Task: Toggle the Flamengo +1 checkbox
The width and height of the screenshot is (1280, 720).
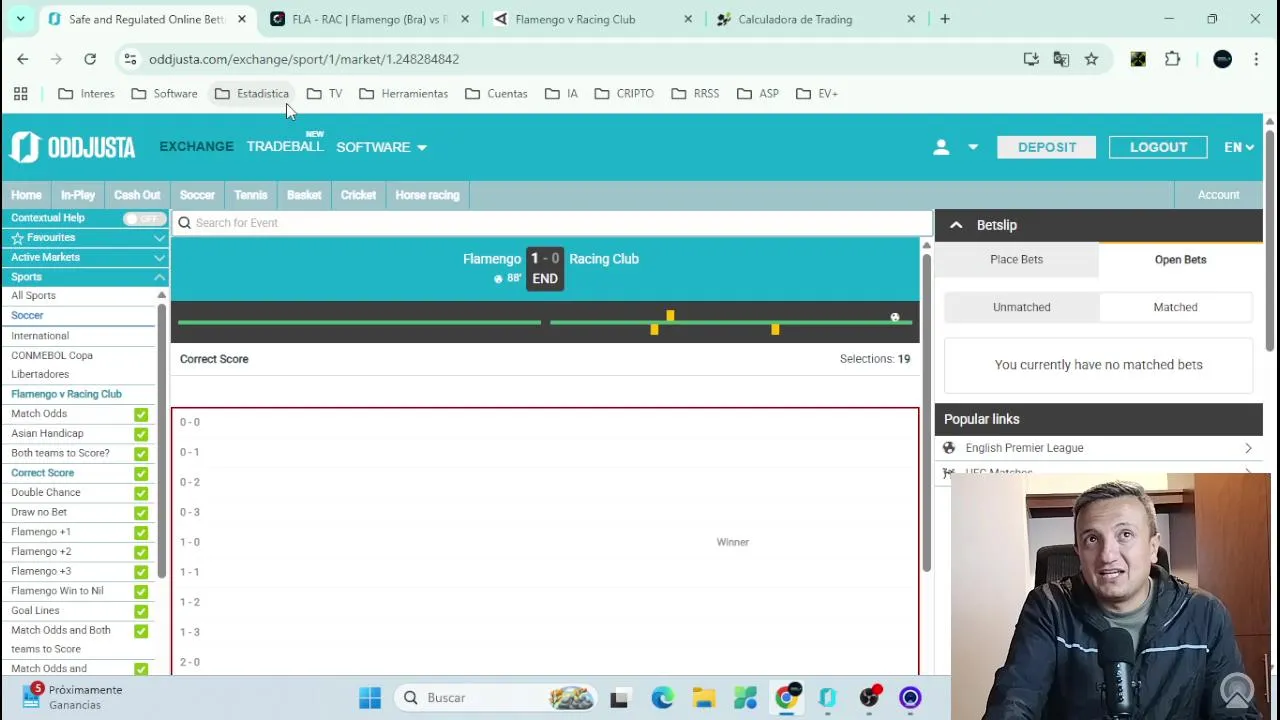Action: [141, 532]
